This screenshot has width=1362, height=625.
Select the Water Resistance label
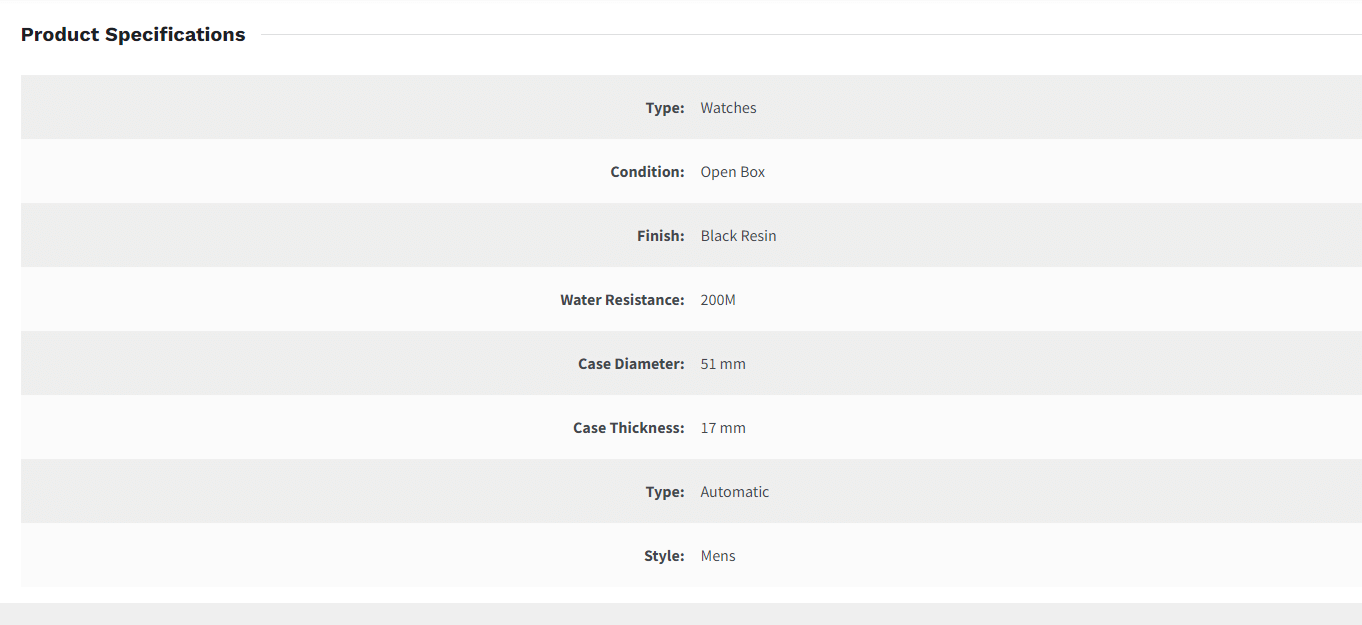click(622, 300)
